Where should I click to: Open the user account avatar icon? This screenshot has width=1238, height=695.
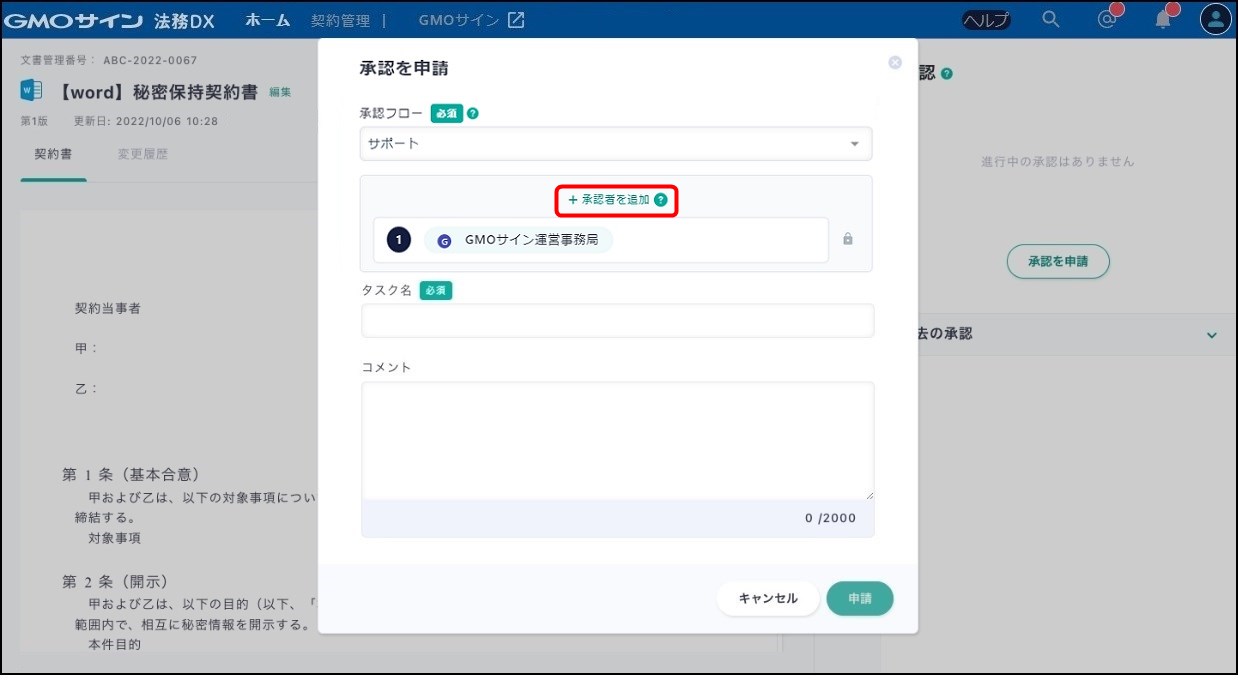tap(1215, 19)
